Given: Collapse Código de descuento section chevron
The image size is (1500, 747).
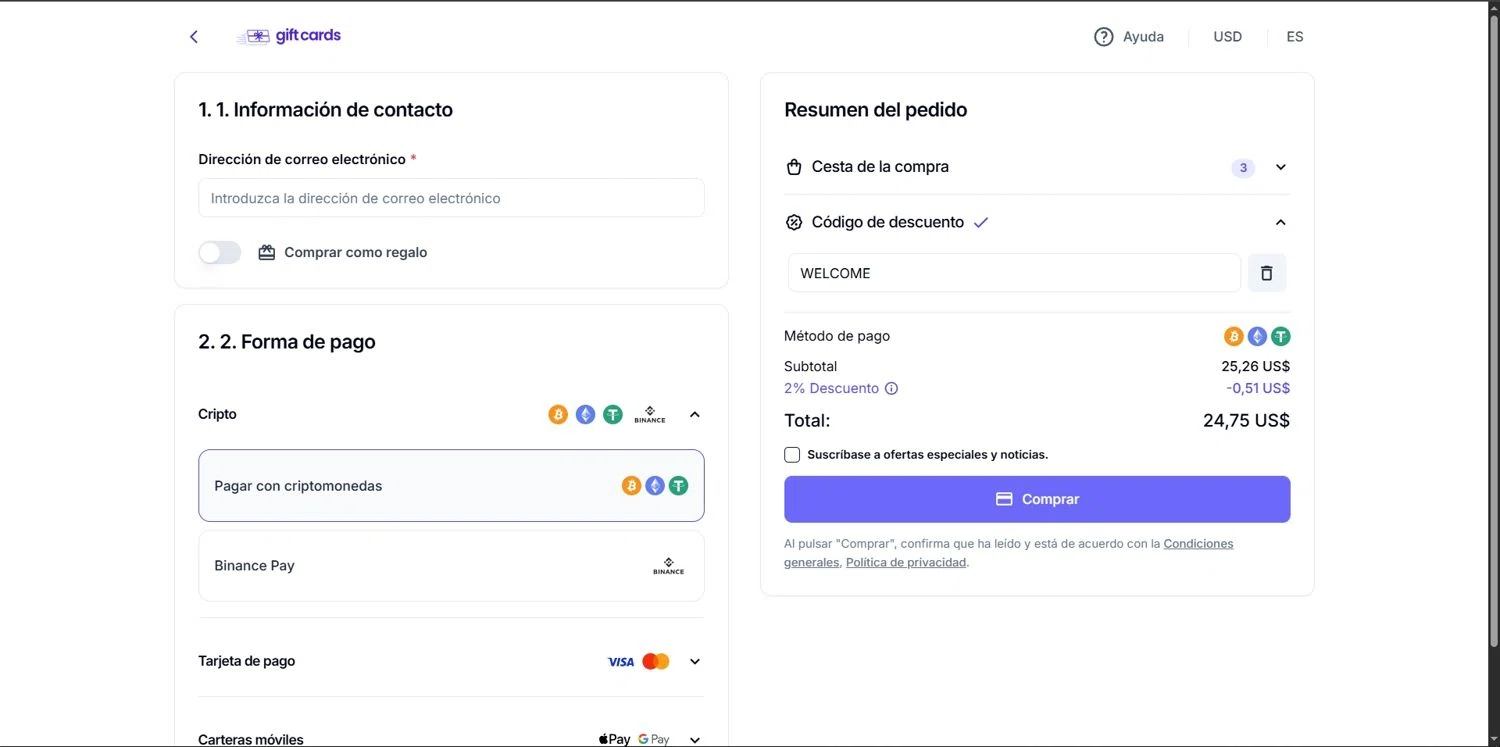Looking at the screenshot, I should click(1281, 222).
